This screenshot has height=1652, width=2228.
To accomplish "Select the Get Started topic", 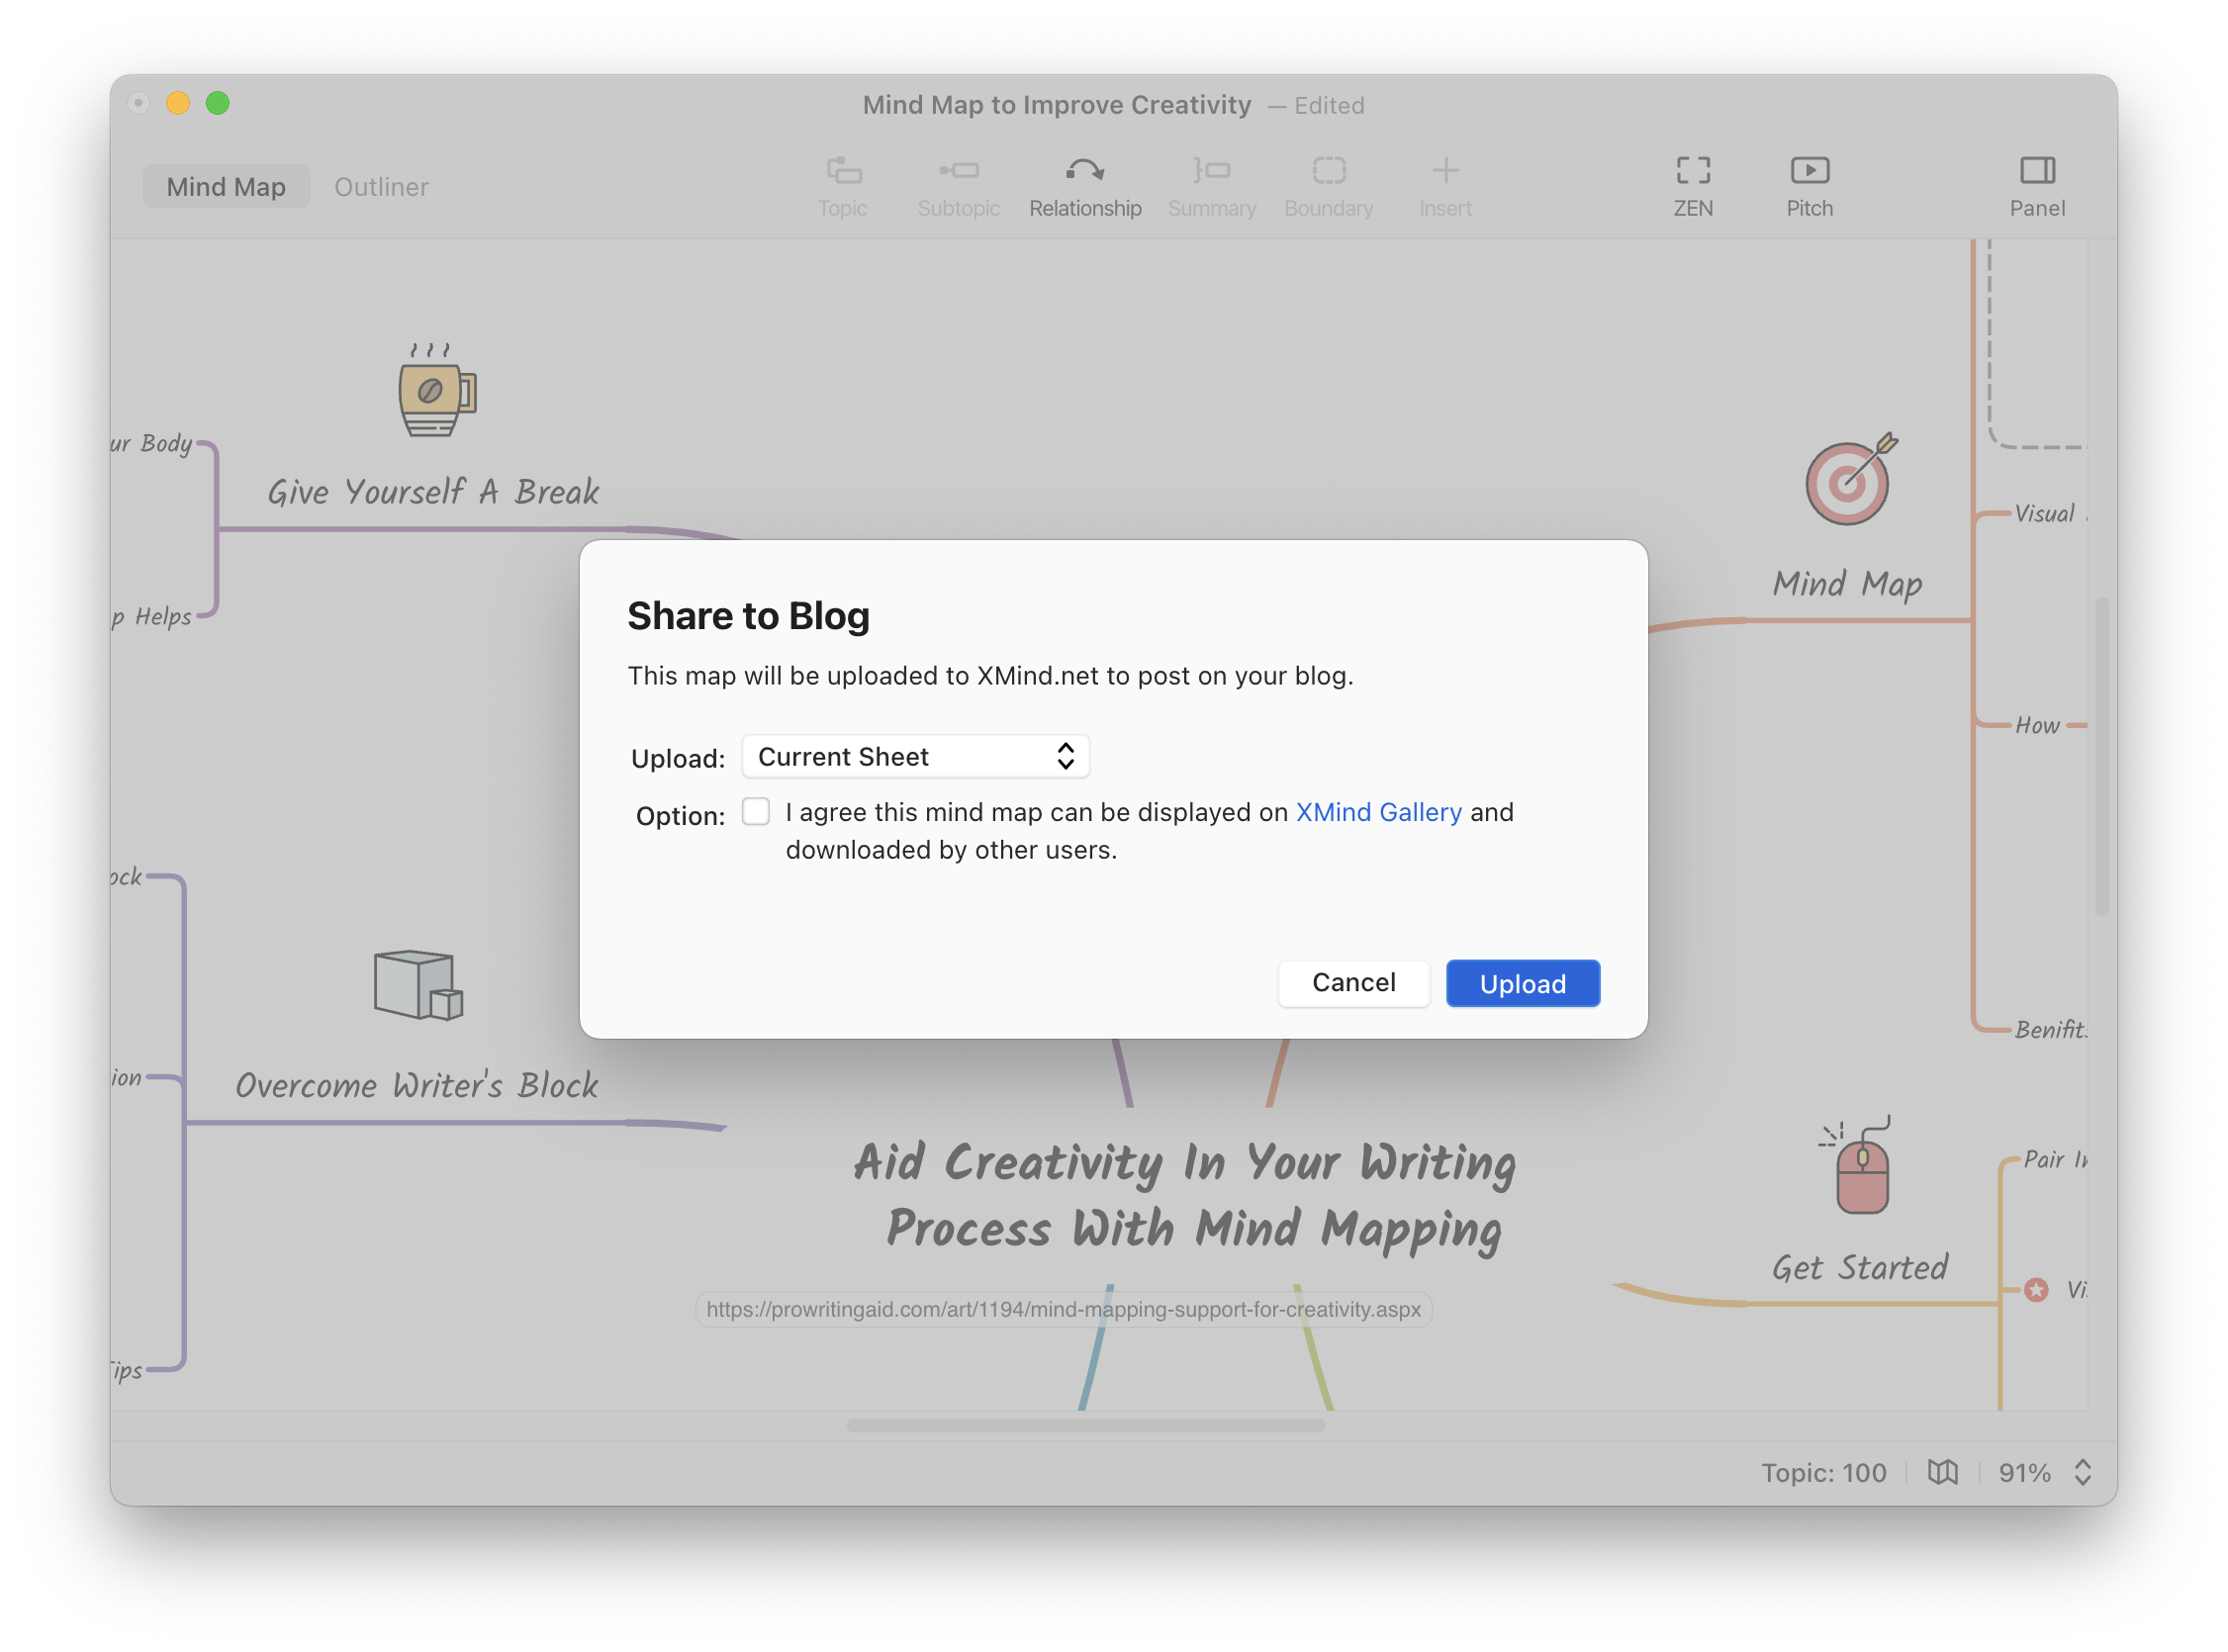I will [x=1859, y=1268].
